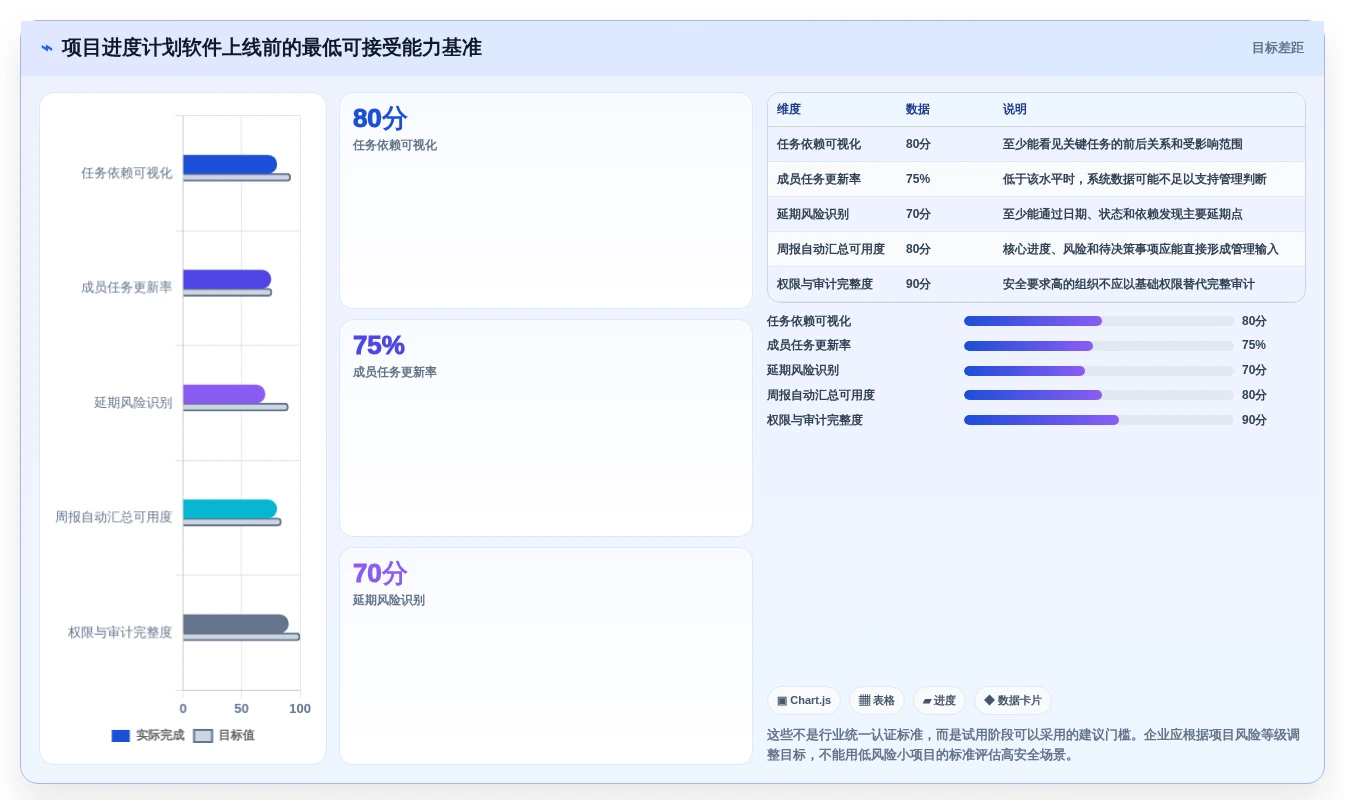Click the 数据卡片 tag
1345x800 pixels.
[1013, 701]
